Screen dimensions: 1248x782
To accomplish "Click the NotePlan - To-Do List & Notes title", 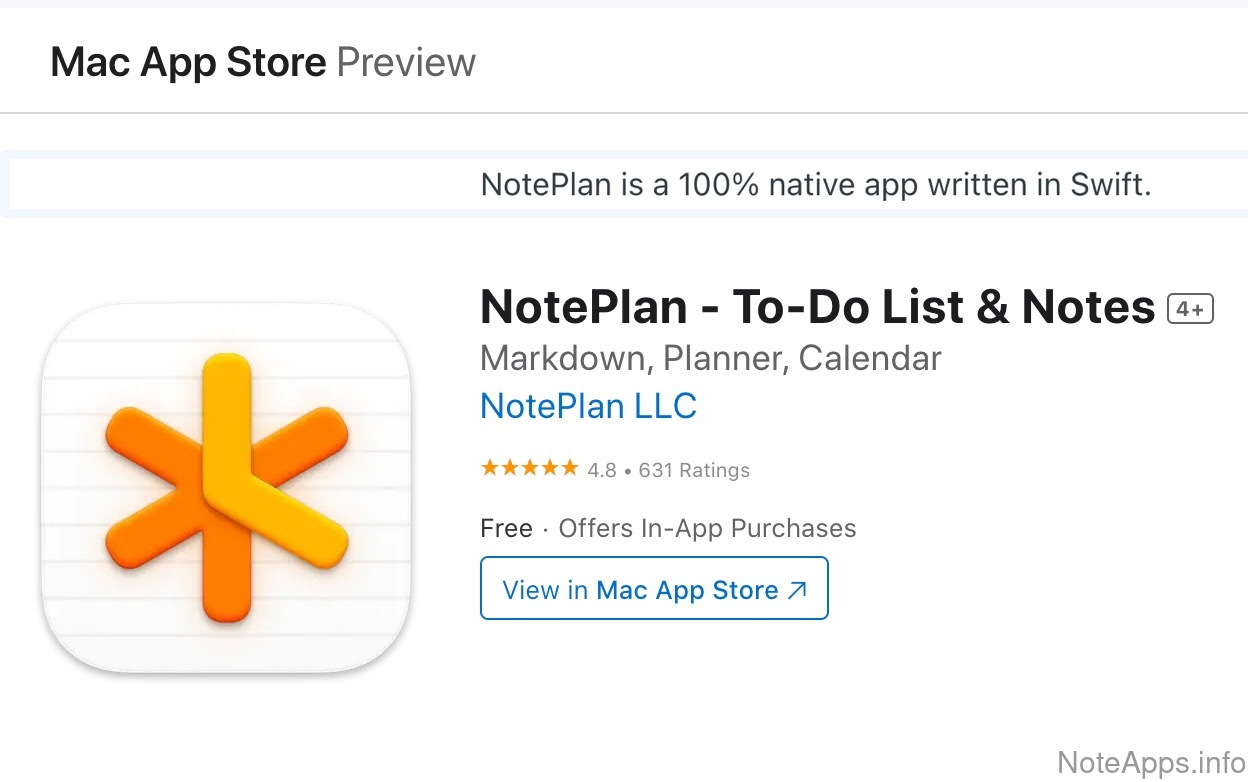I will pyautogui.click(x=817, y=307).
